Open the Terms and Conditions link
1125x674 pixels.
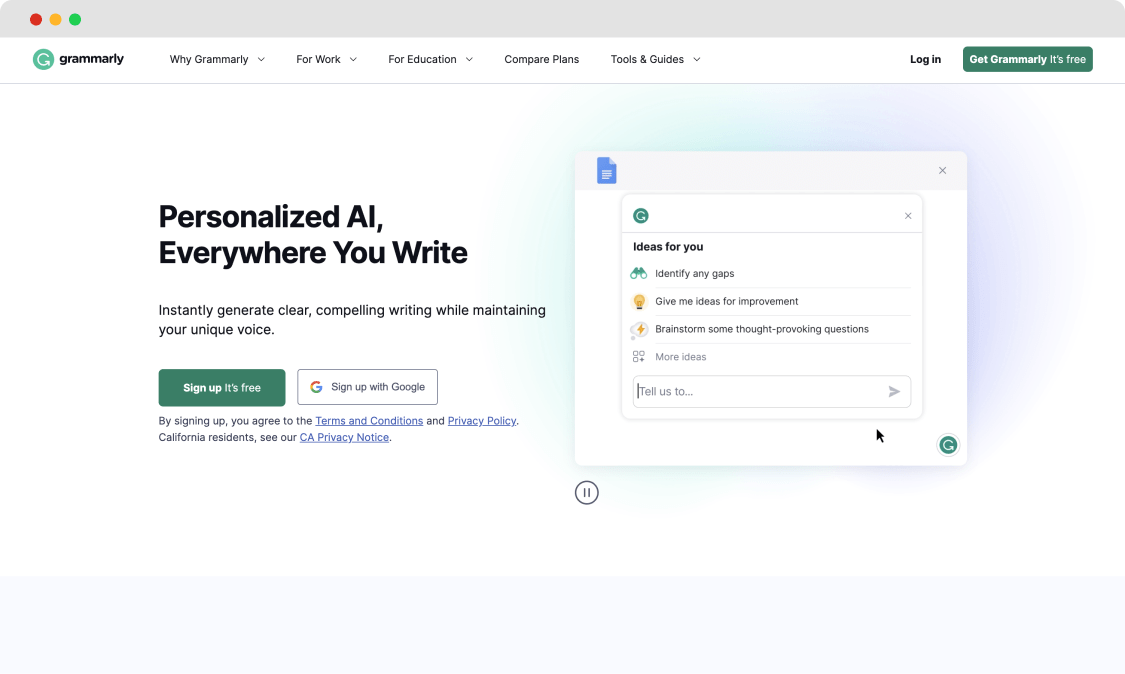coord(369,421)
